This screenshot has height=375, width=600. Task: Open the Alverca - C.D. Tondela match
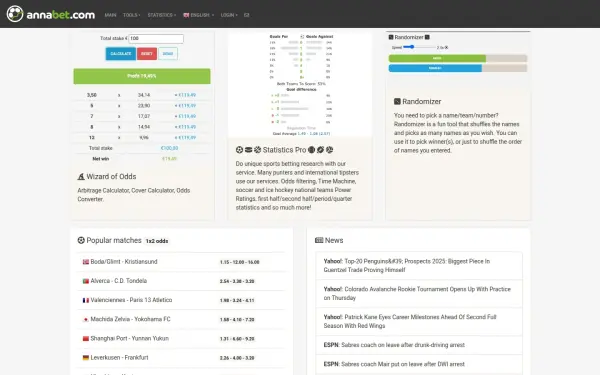point(119,281)
